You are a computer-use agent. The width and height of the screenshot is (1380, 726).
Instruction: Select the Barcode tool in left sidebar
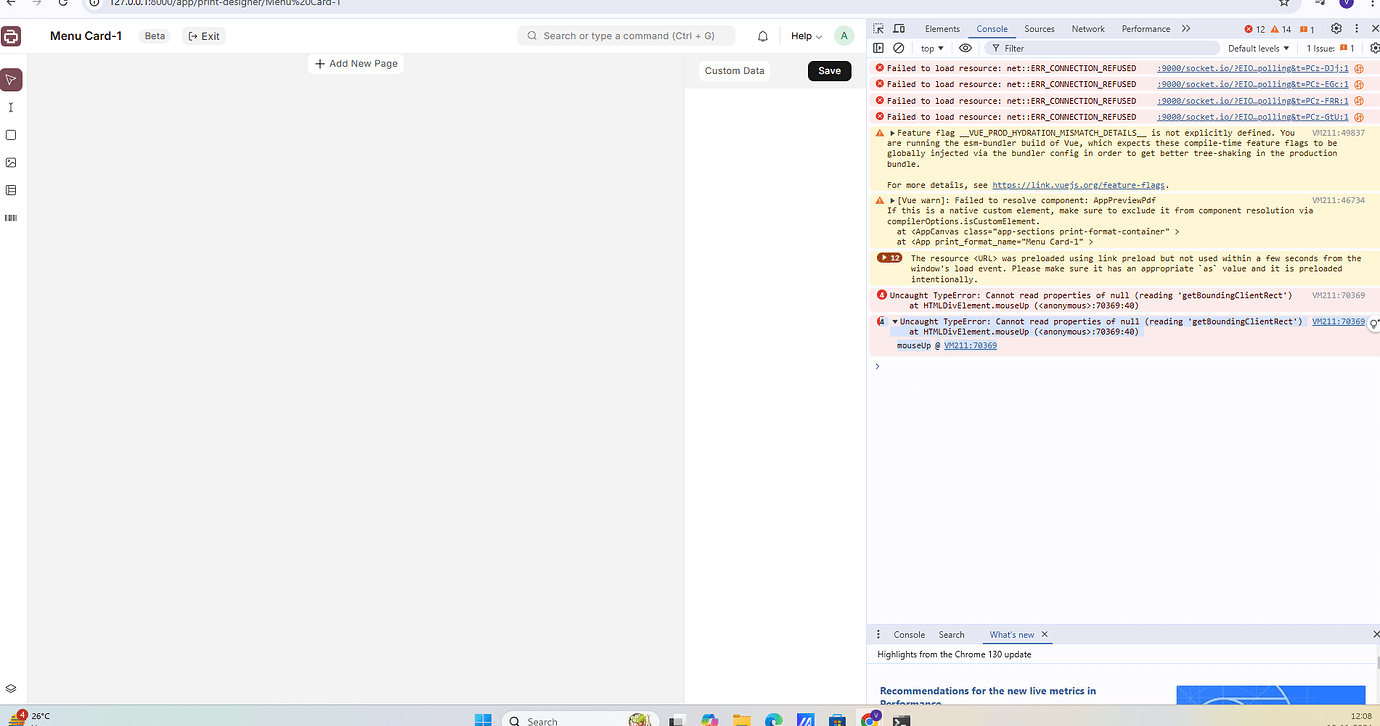coord(11,217)
